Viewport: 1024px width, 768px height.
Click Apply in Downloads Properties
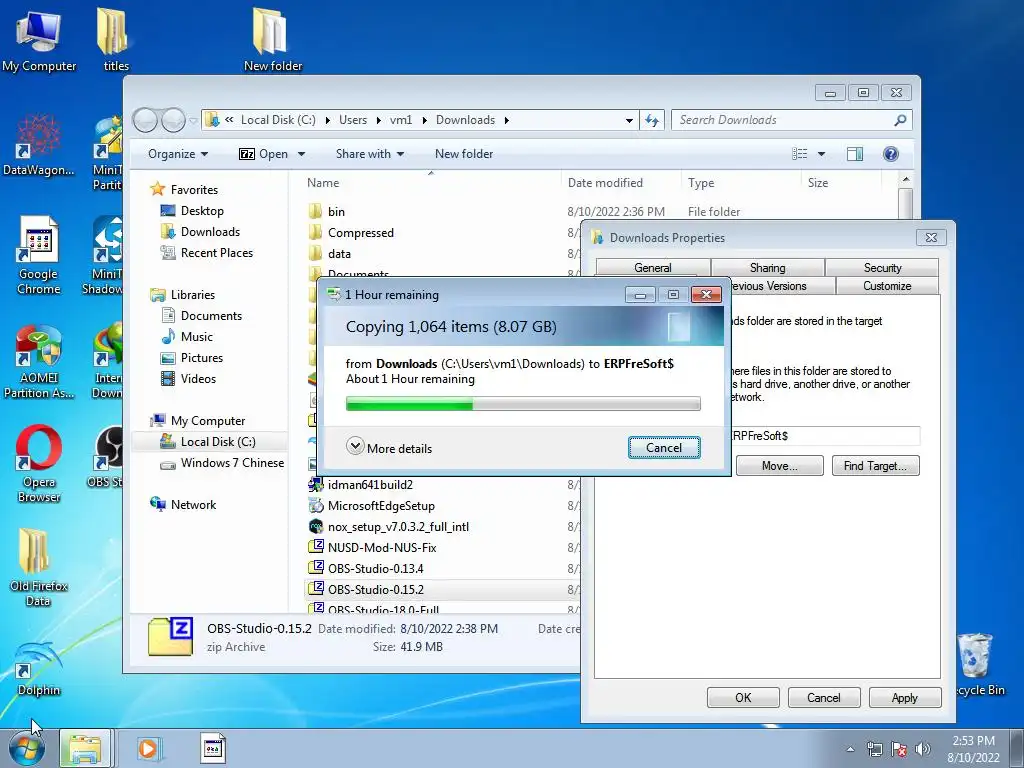click(905, 697)
